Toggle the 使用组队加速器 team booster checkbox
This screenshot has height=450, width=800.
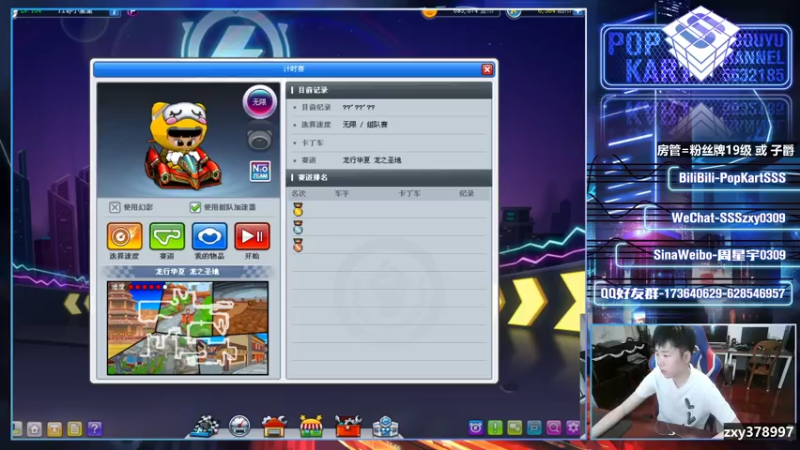195,207
